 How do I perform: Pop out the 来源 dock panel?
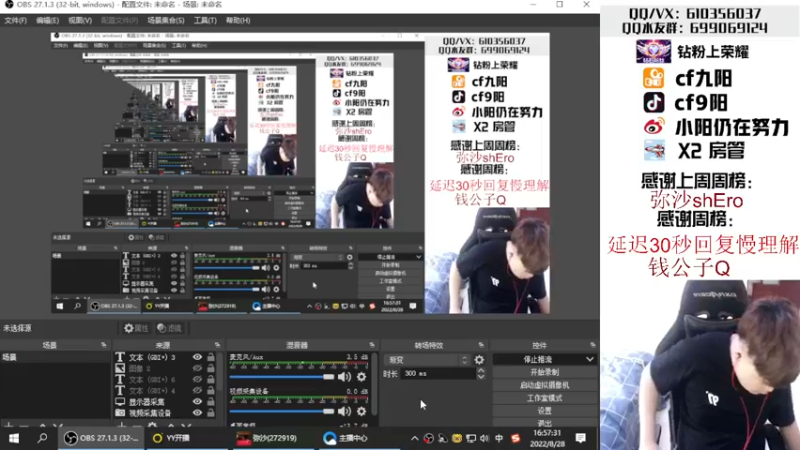click(217, 345)
